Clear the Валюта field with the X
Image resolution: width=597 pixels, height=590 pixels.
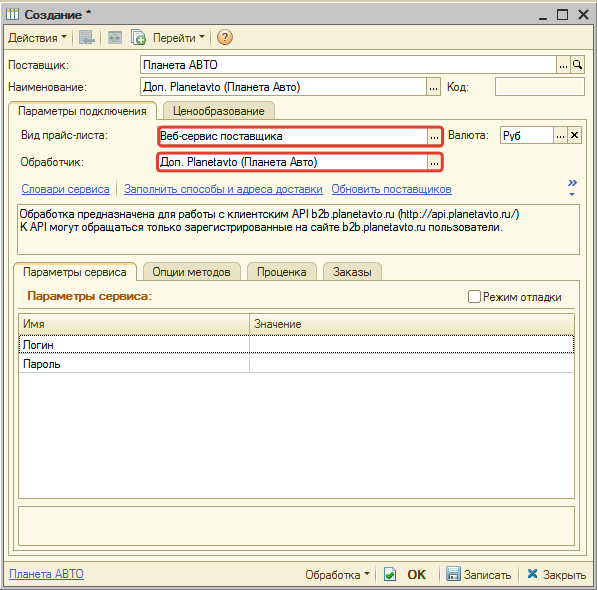pyautogui.click(x=574, y=135)
